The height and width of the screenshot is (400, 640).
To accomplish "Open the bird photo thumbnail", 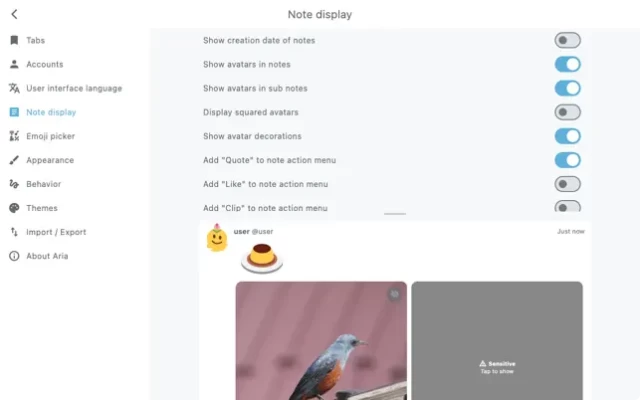I will pyautogui.click(x=321, y=341).
